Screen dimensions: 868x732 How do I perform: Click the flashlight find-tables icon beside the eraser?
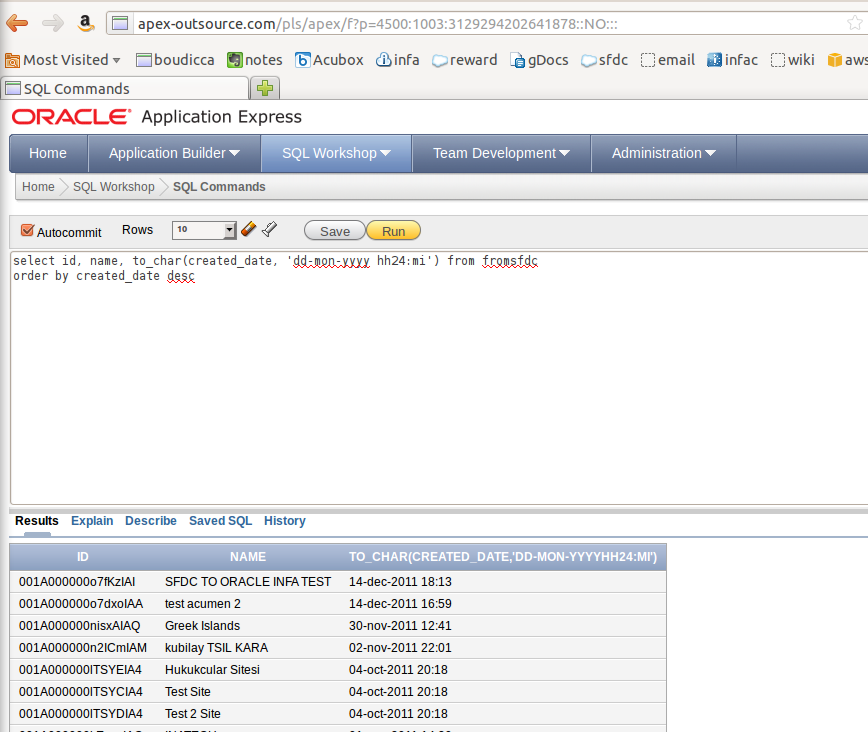point(268,229)
